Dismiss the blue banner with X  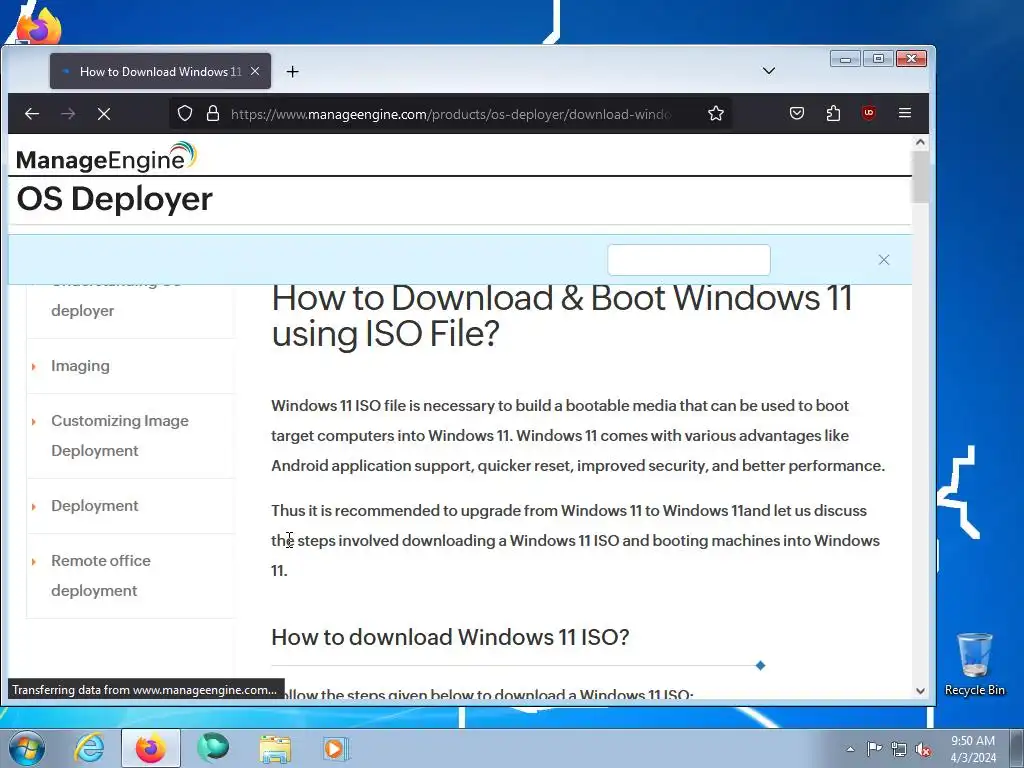coord(884,260)
